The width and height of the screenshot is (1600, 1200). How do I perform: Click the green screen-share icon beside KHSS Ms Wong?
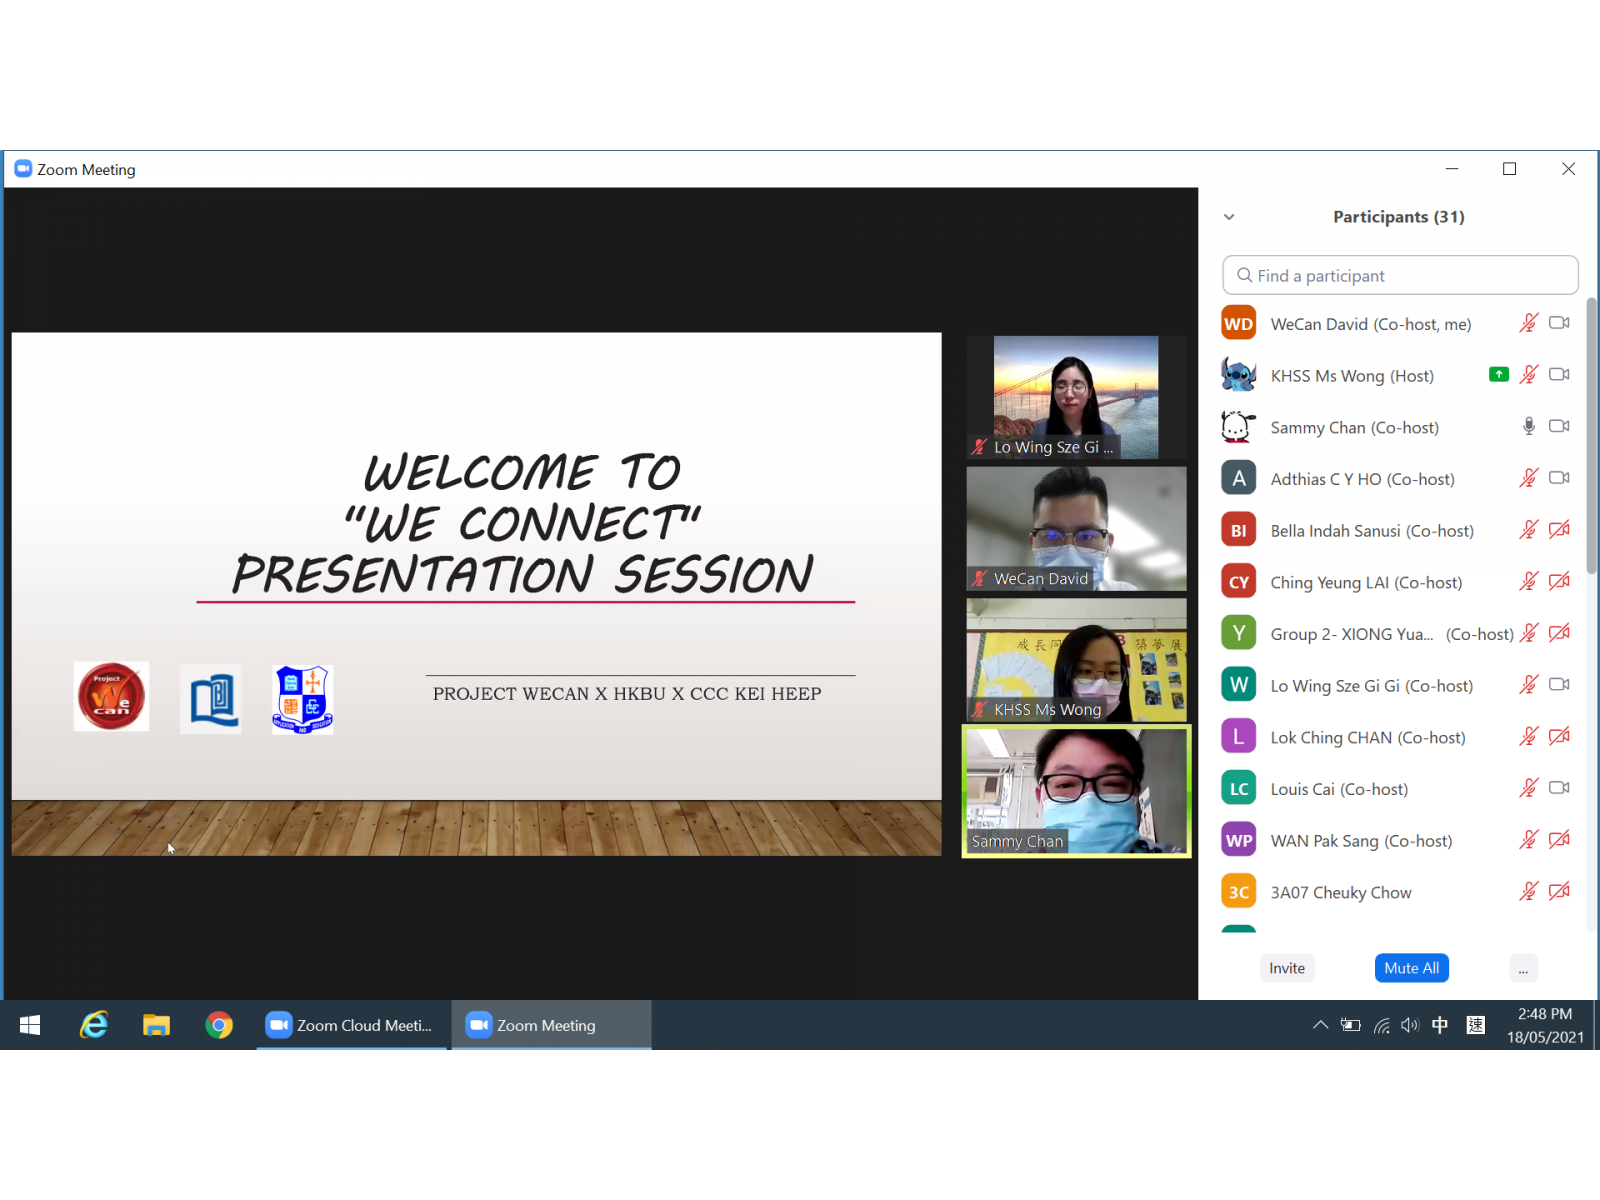(1498, 375)
